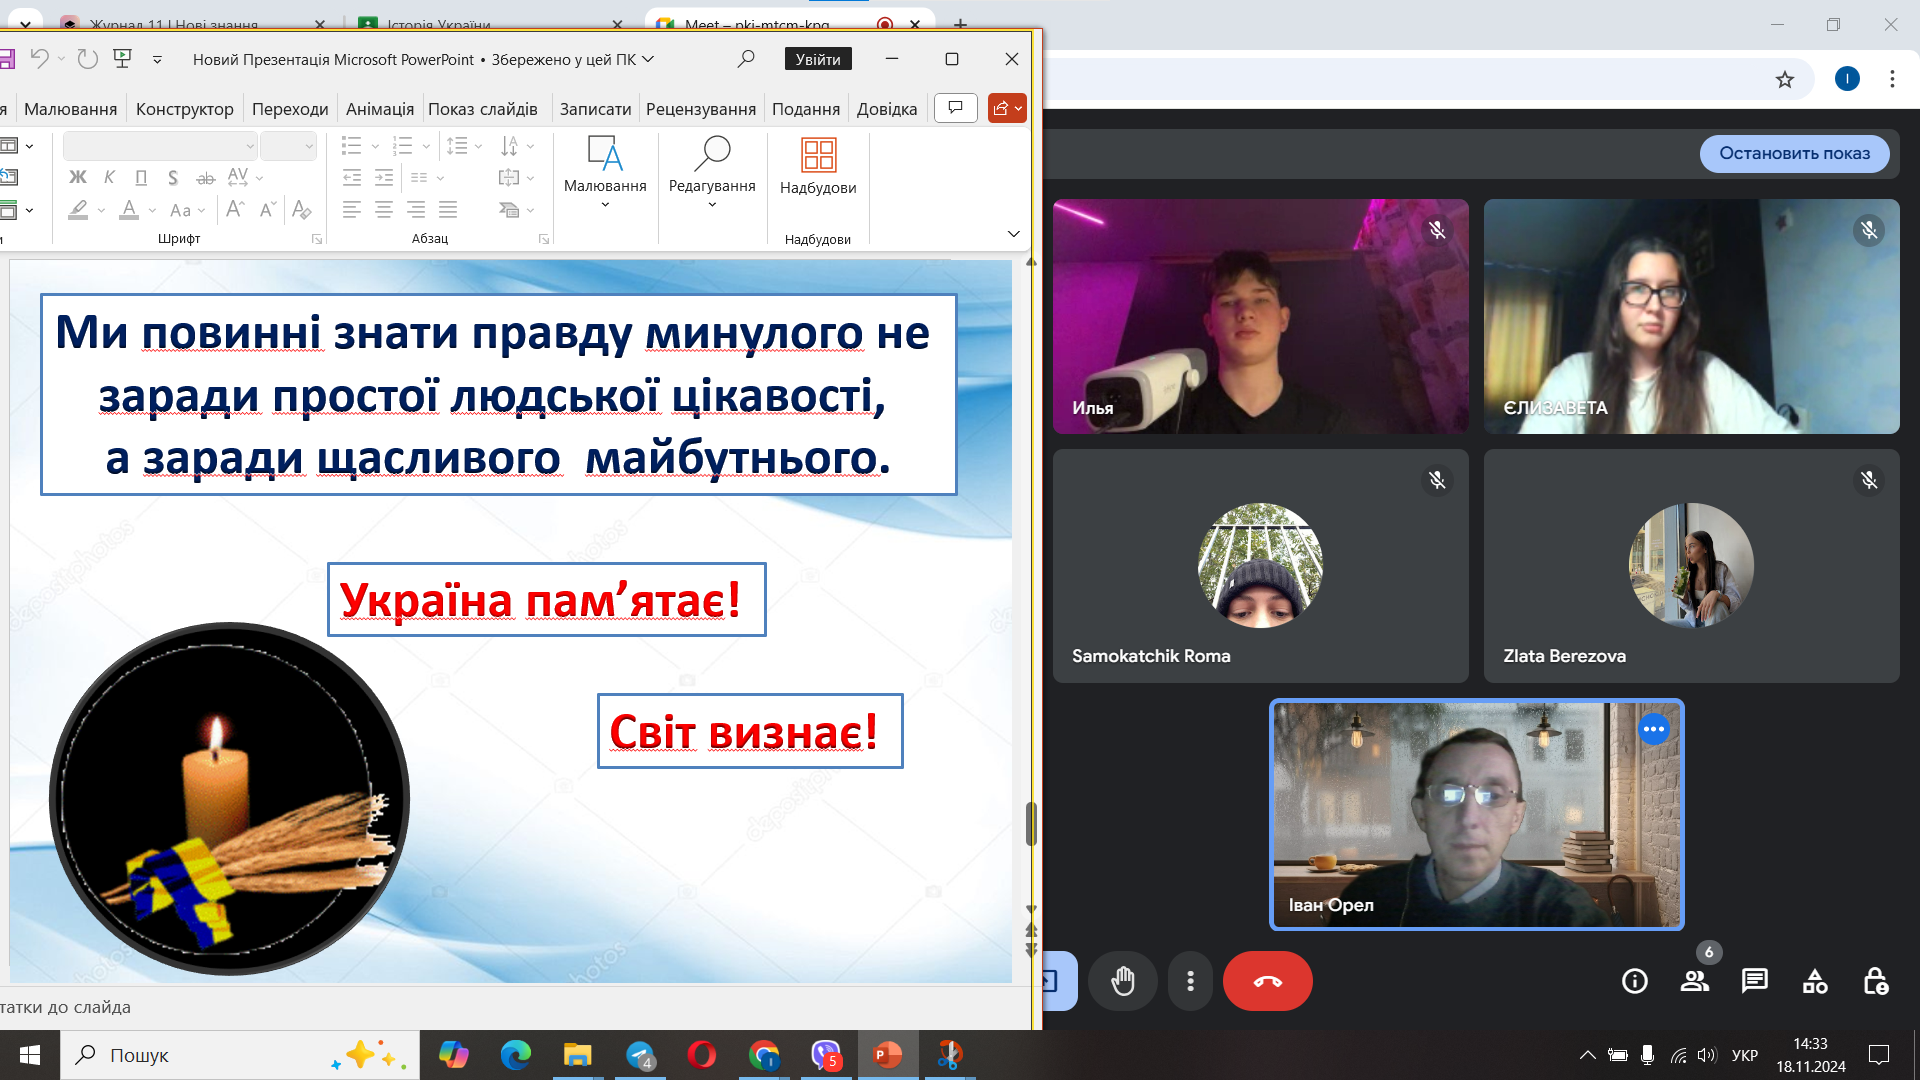
Task: Open font name combo box
Action: pyautogui.click(x=160, y=146)
